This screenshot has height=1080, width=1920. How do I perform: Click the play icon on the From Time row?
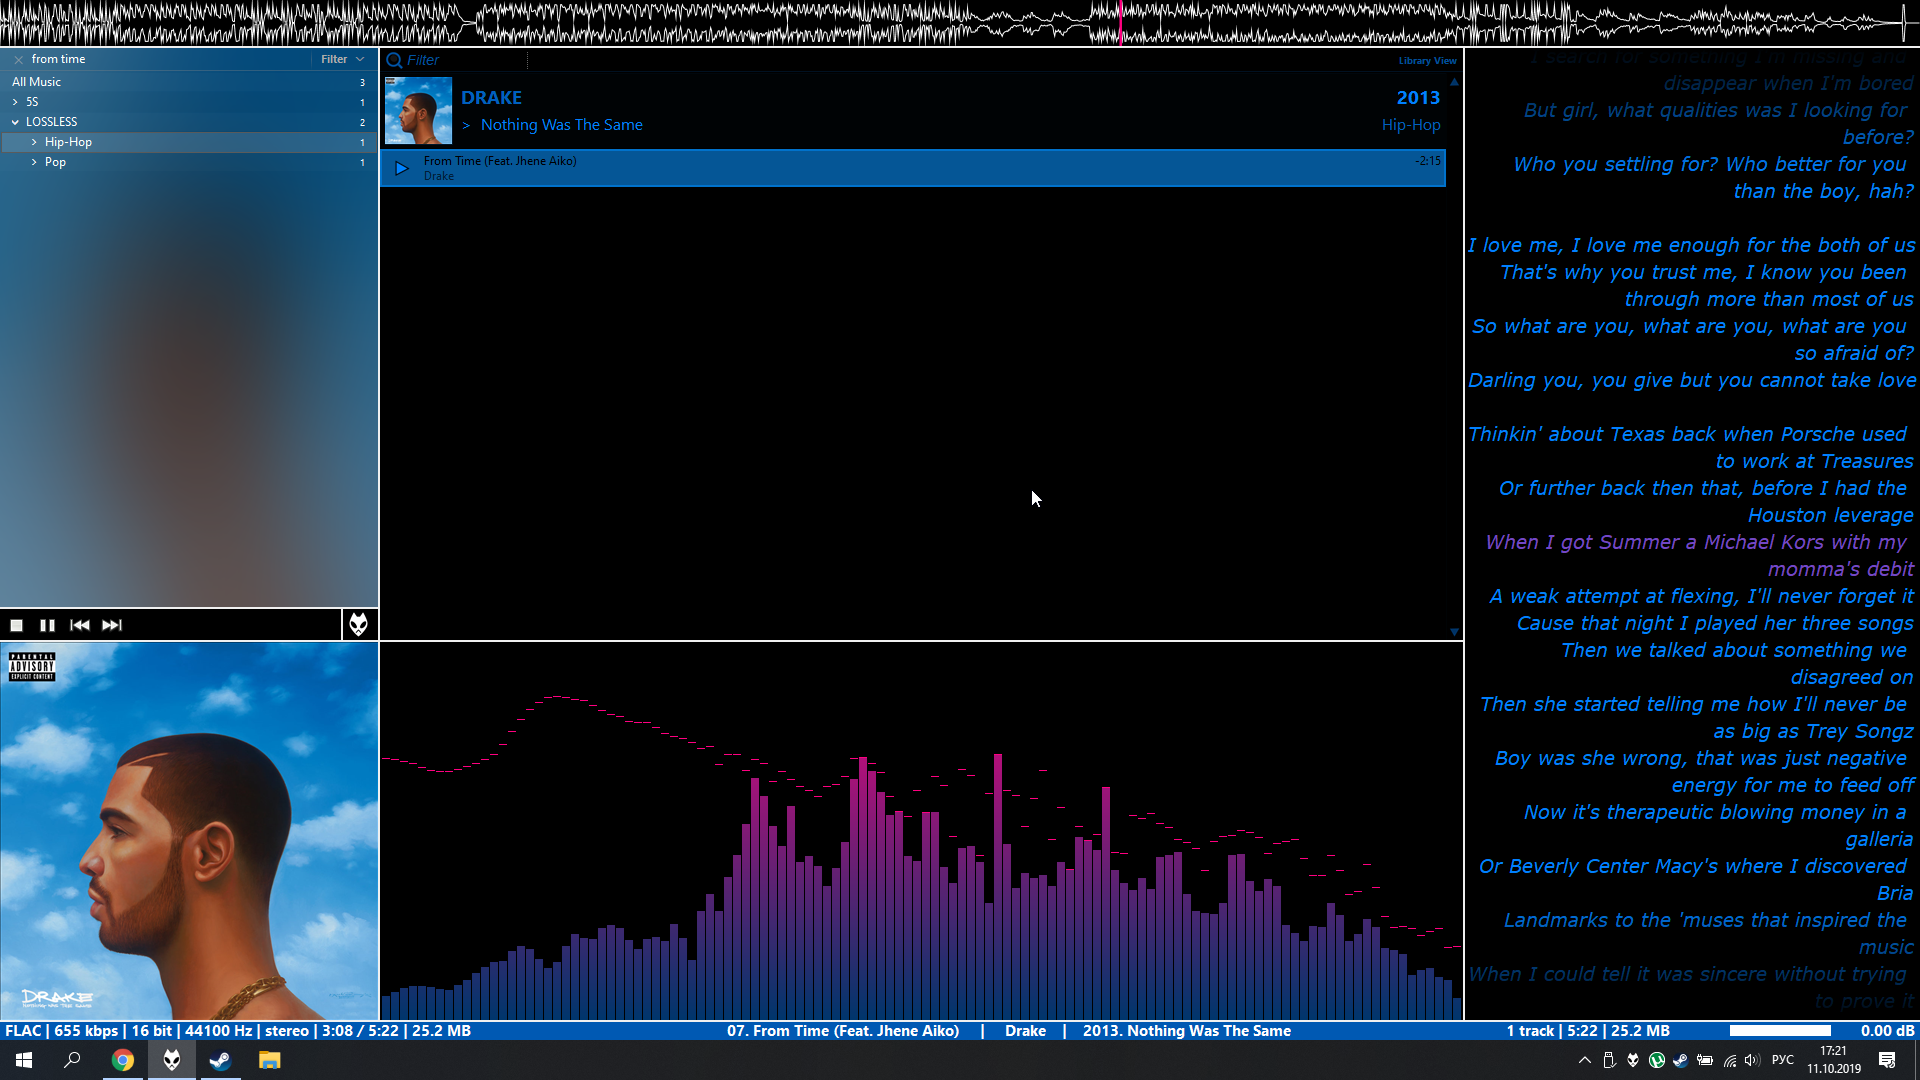pyautogui.click(x=401, y=168)
